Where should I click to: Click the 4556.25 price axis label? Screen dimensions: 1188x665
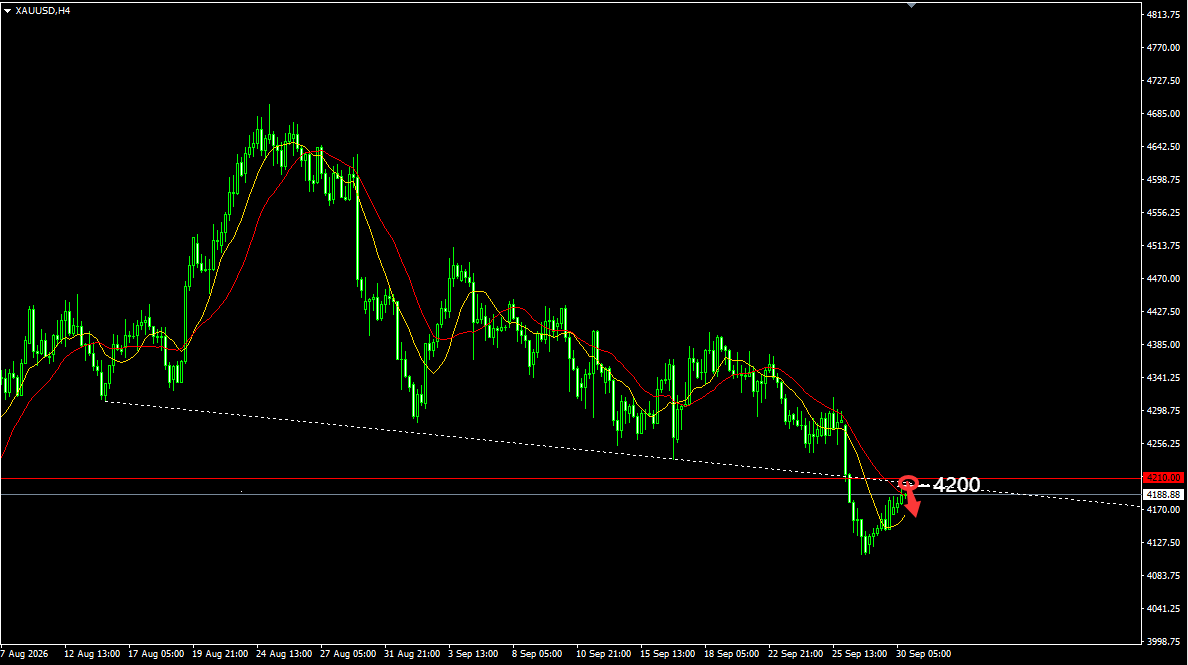[x=1164, y=213]
